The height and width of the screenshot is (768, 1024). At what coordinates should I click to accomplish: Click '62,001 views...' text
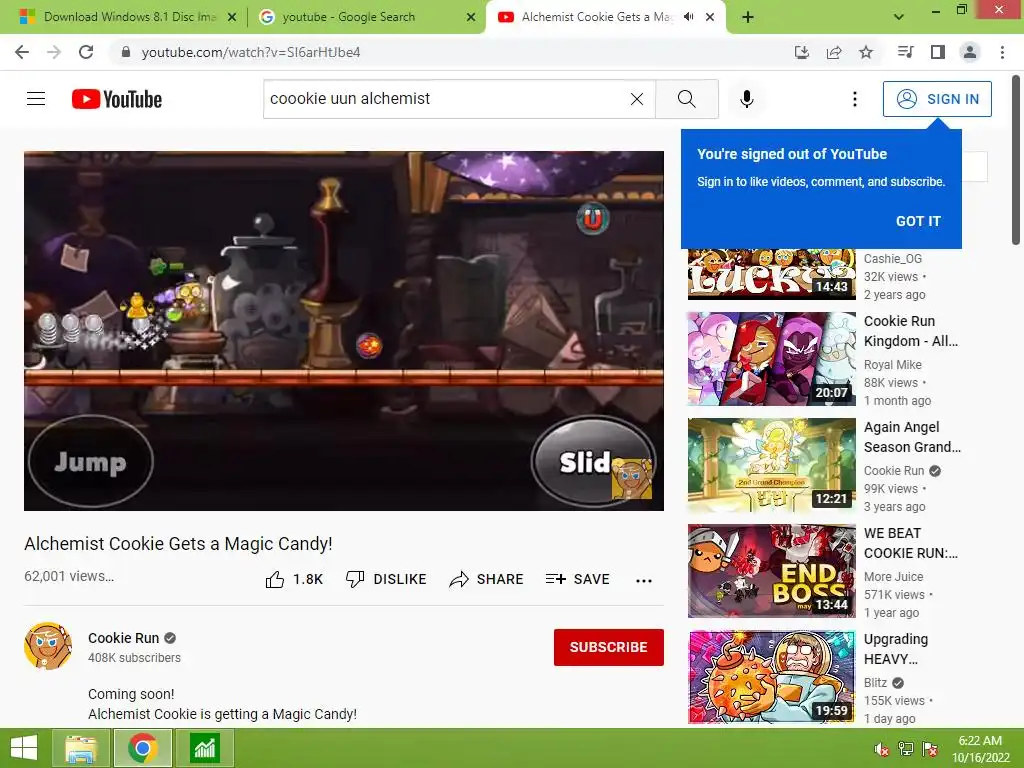(69, 576)
